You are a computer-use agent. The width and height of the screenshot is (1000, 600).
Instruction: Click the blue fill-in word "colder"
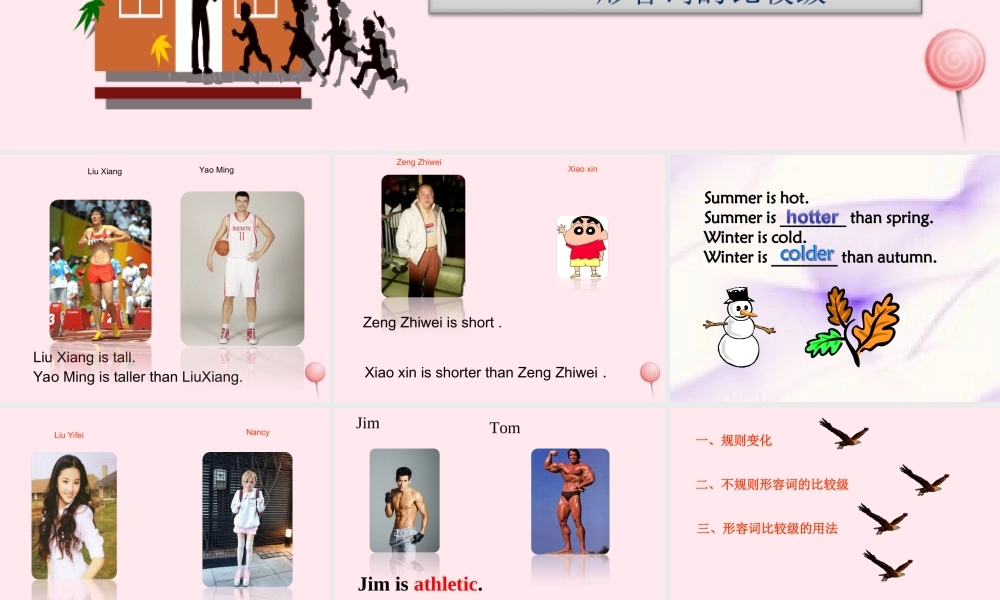[807, 254]
